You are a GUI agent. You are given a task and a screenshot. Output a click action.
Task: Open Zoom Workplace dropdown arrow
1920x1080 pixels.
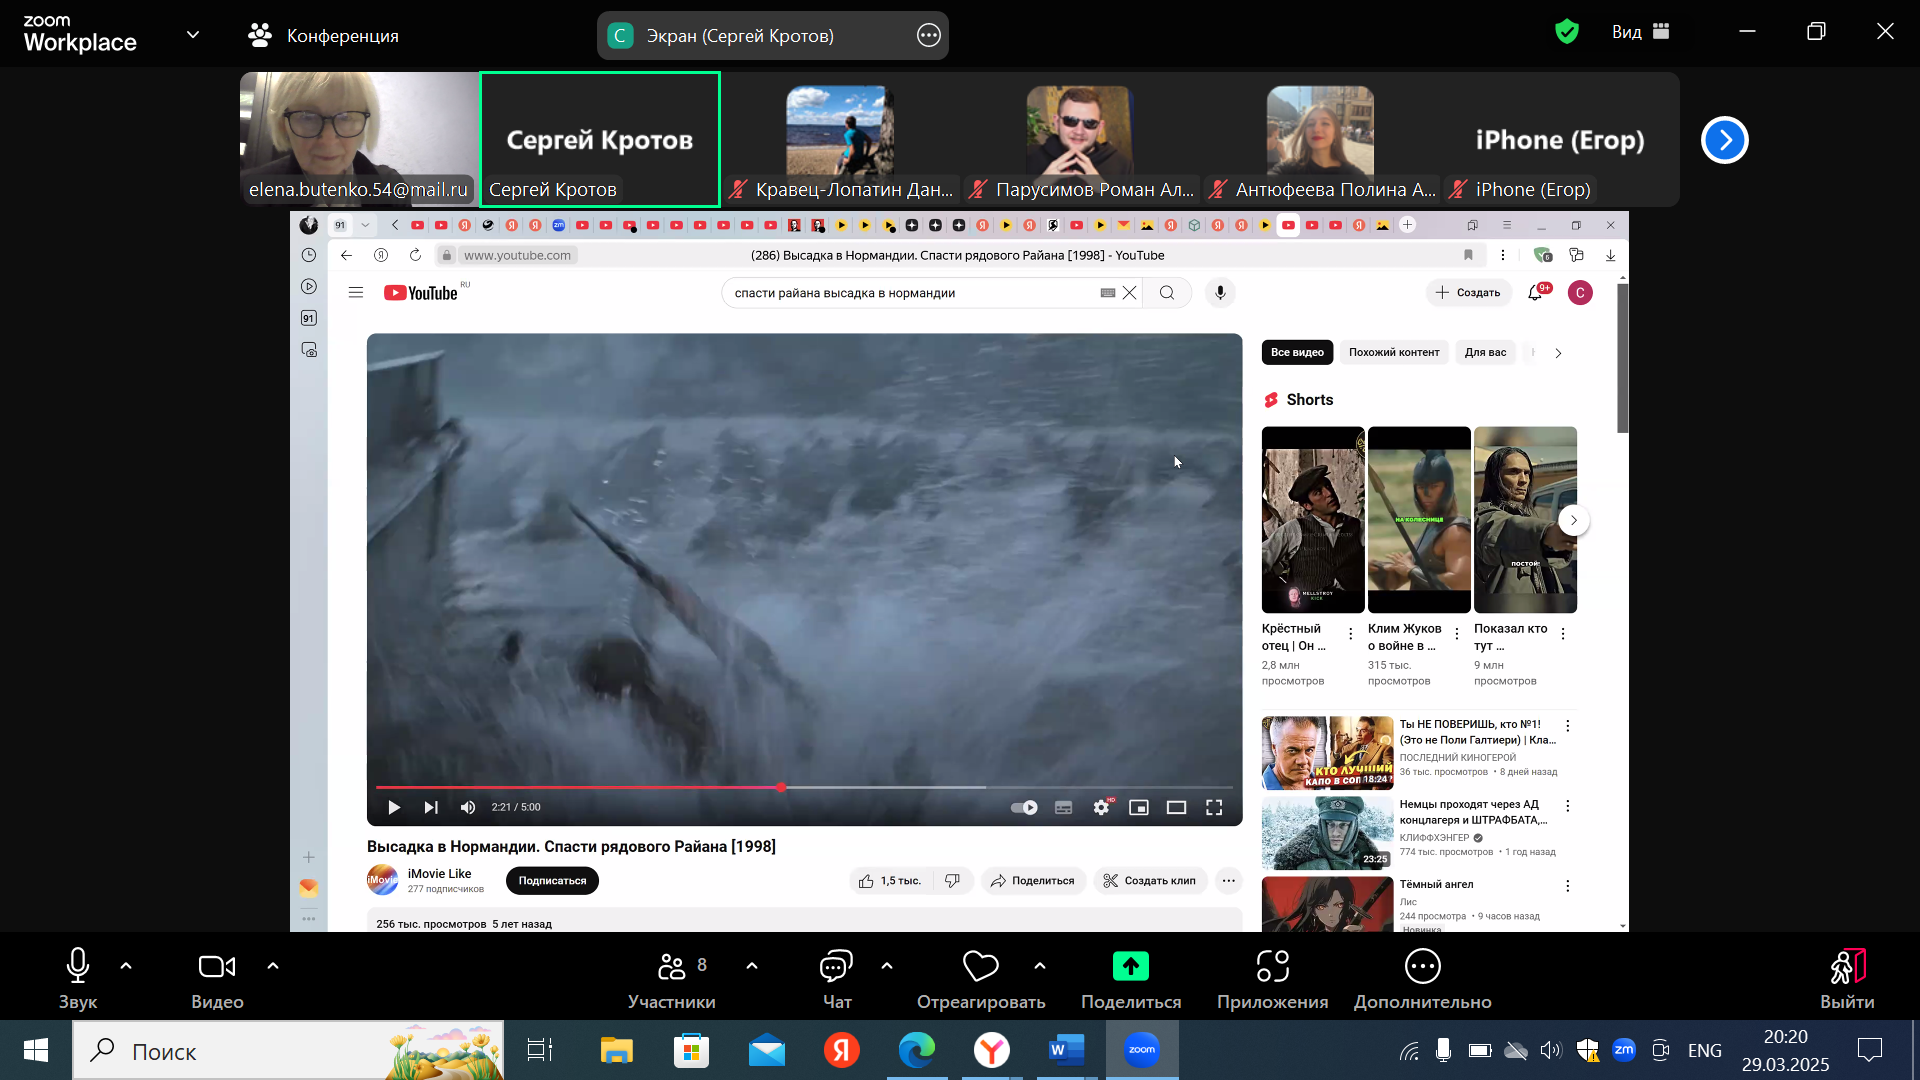[x=193, y=35]
